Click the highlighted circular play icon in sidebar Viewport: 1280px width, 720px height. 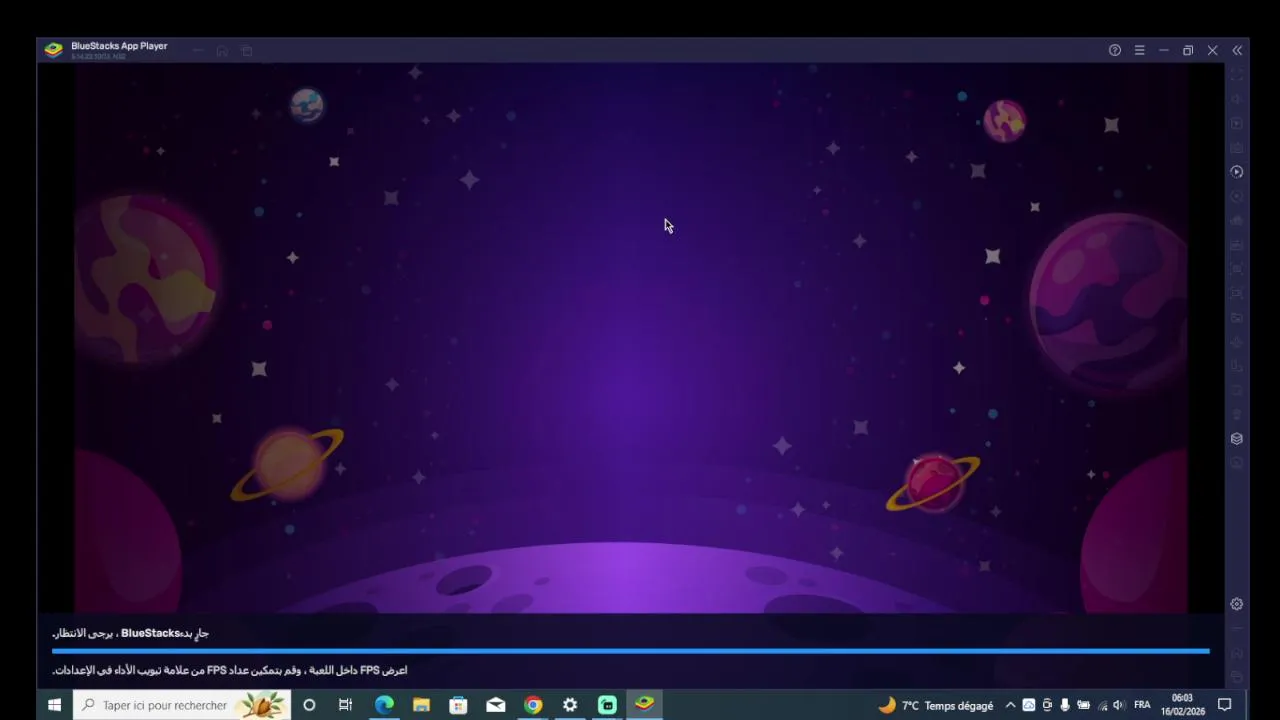[x=1237, y=172]
